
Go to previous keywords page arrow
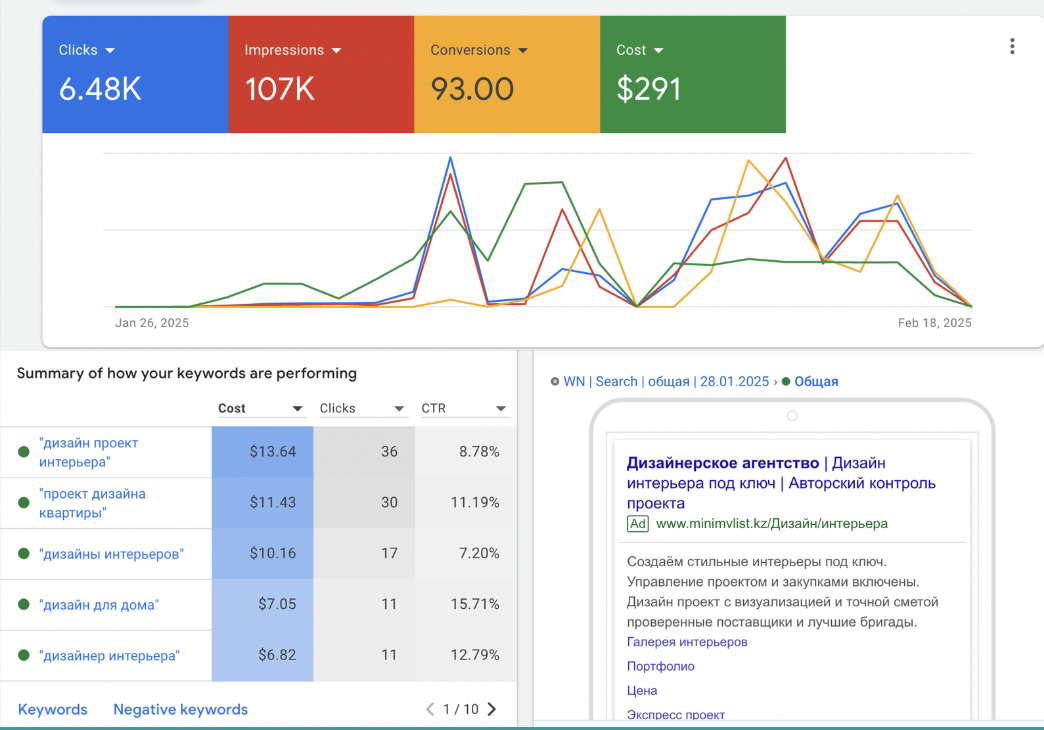430,709
